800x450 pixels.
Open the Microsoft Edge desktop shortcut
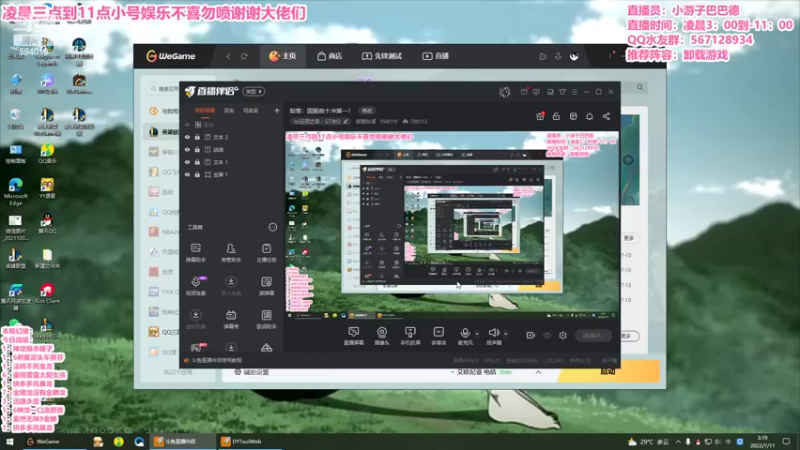click(x=15, y=191)
